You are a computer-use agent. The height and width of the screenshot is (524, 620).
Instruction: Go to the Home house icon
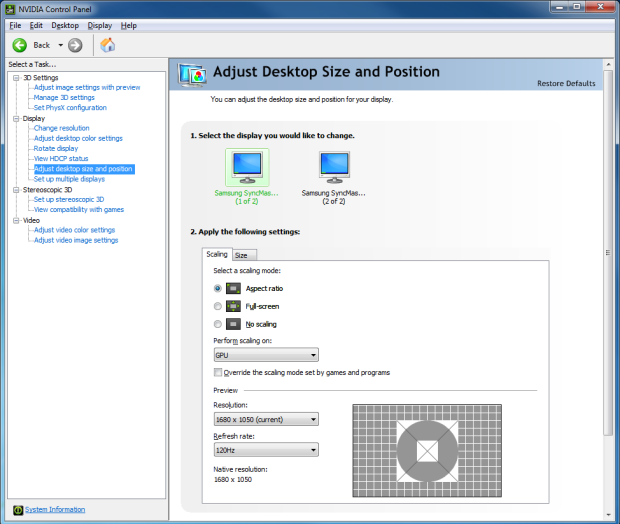tap(107, 45)
